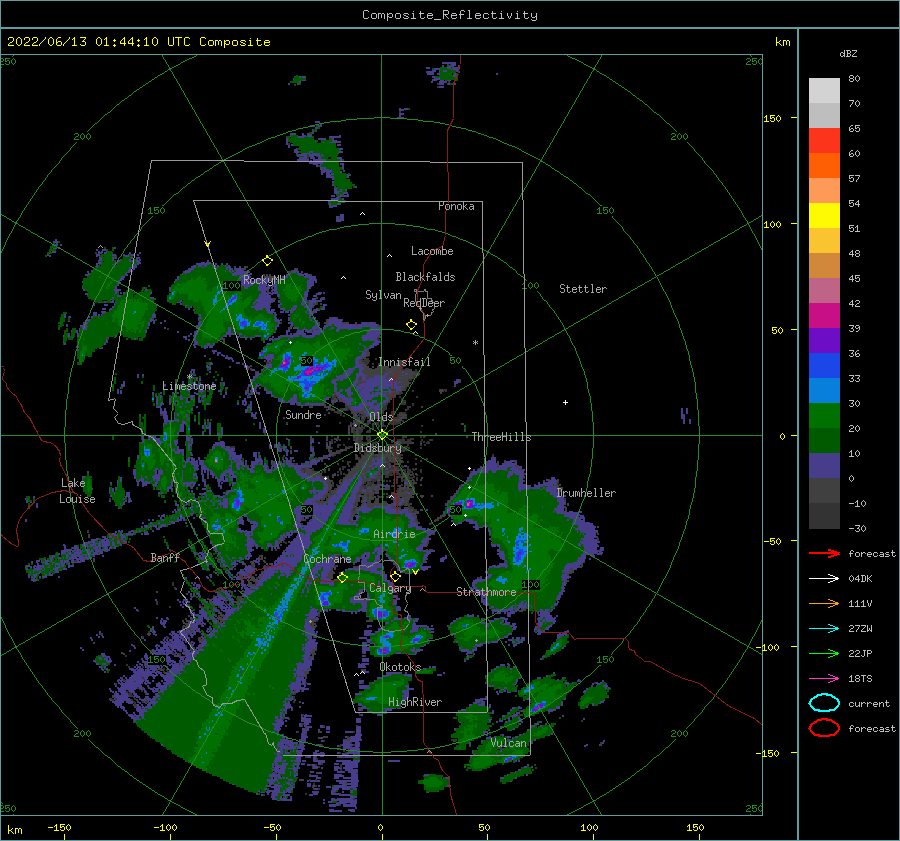
Task: Click the Sundre town label
Action: 303,414
